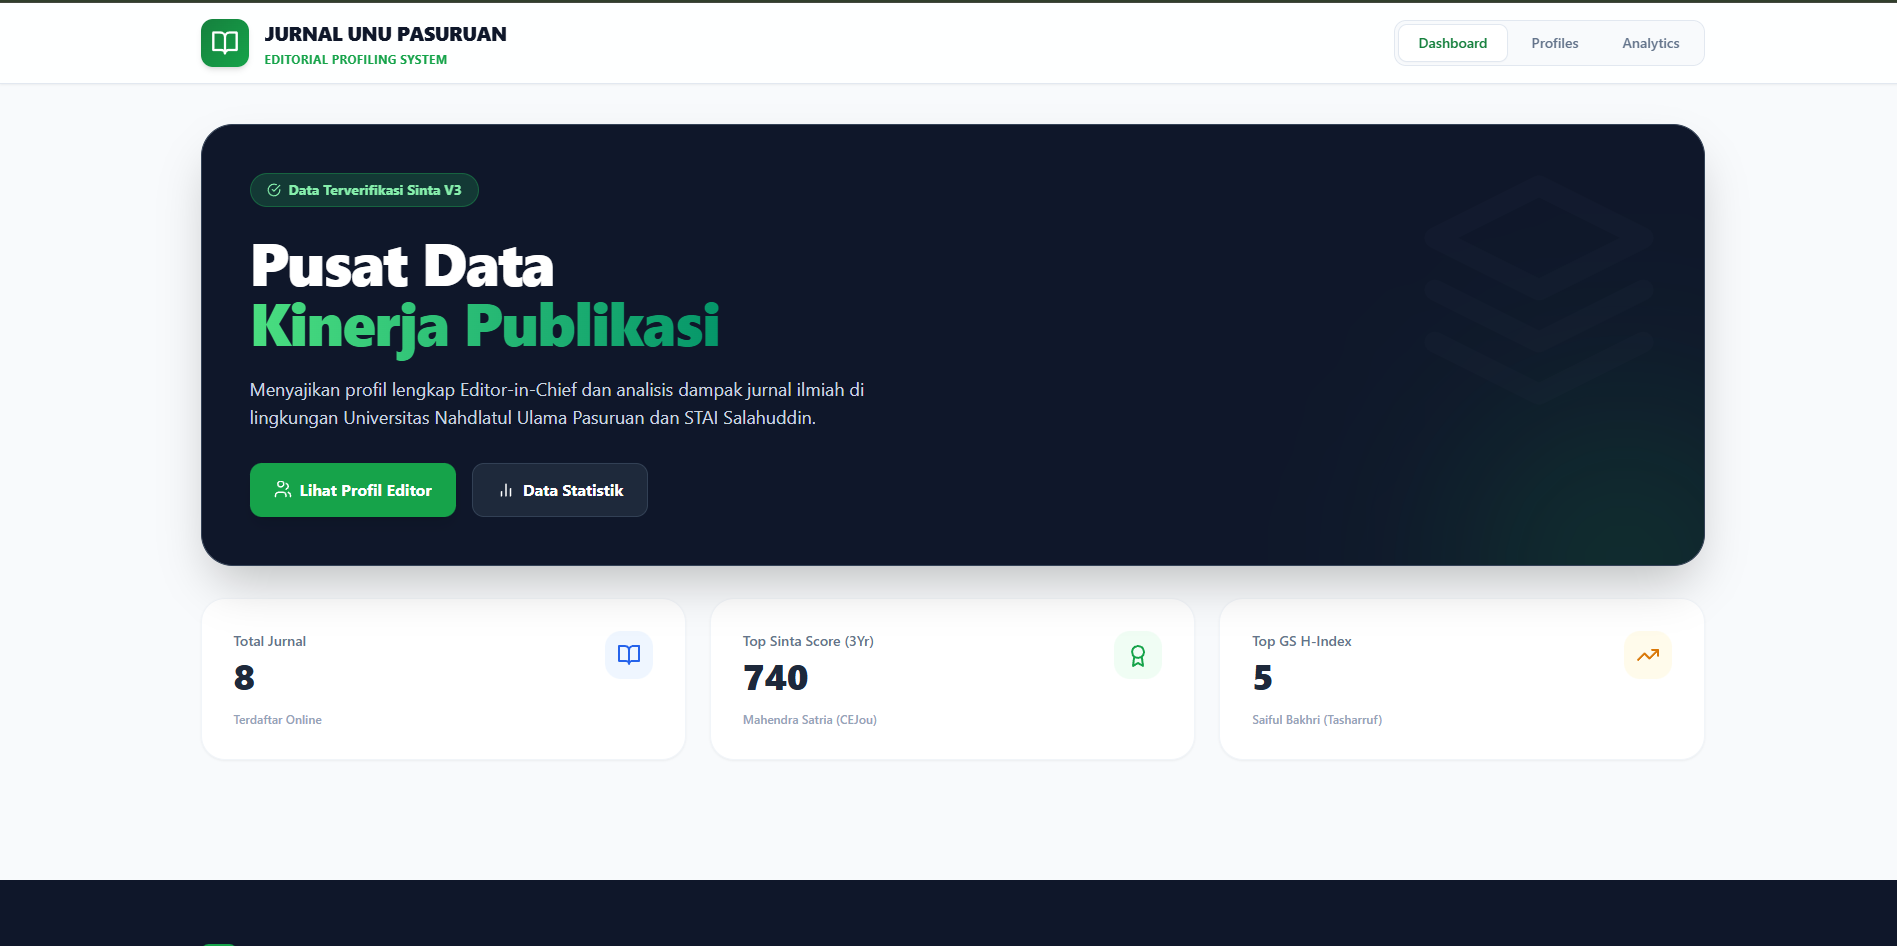Click the blue book icon in Total Jurnal card

click(x=629, y=655)
